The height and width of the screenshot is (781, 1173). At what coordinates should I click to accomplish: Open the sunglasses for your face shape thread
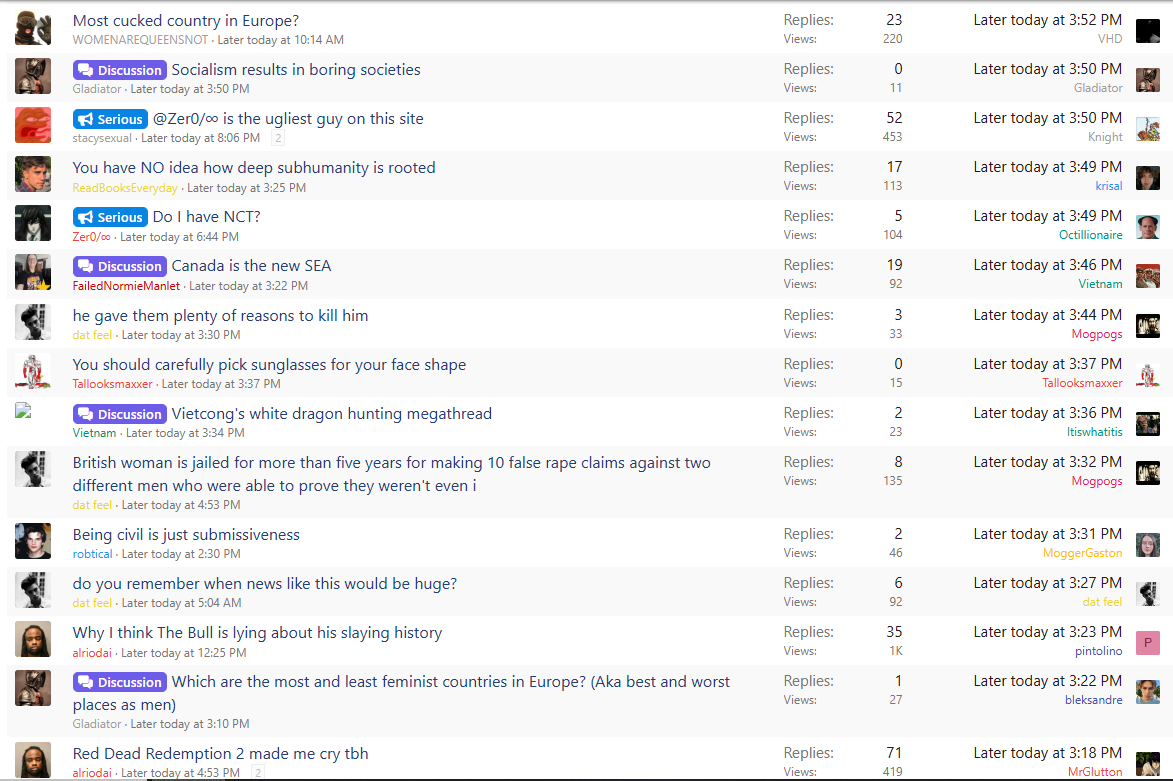pos(269,365)
